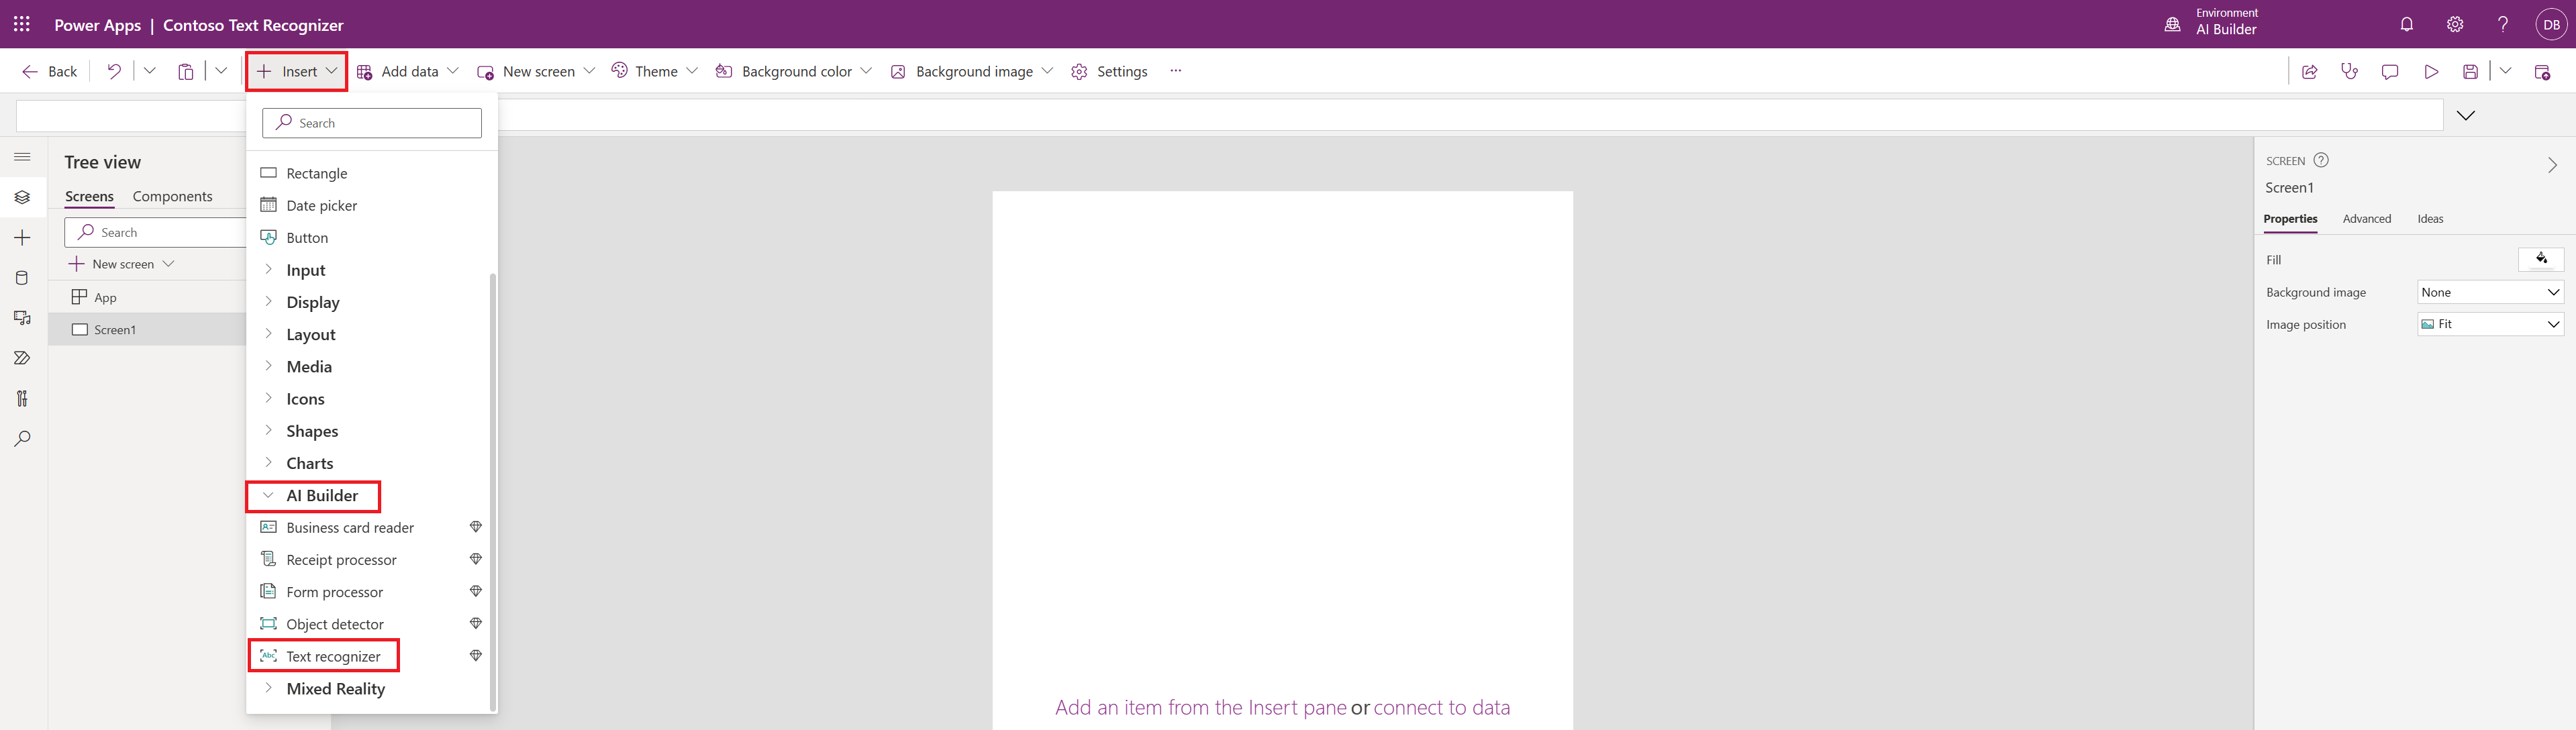Click the Save app icon
This screenshot has width=2576, height=730.
pos(2471,70)
